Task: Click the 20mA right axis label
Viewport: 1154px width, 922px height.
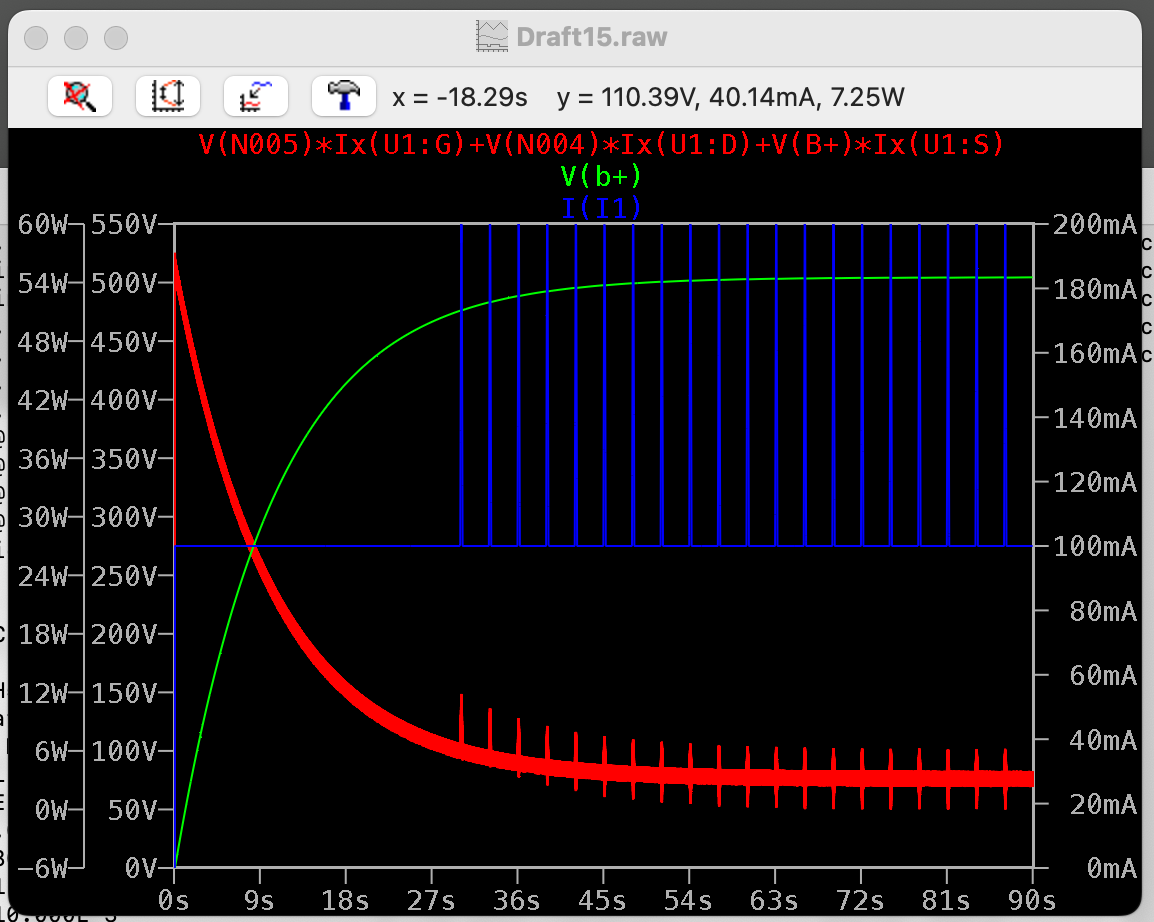Action: pyautogui.click(x=1103, y=804)
